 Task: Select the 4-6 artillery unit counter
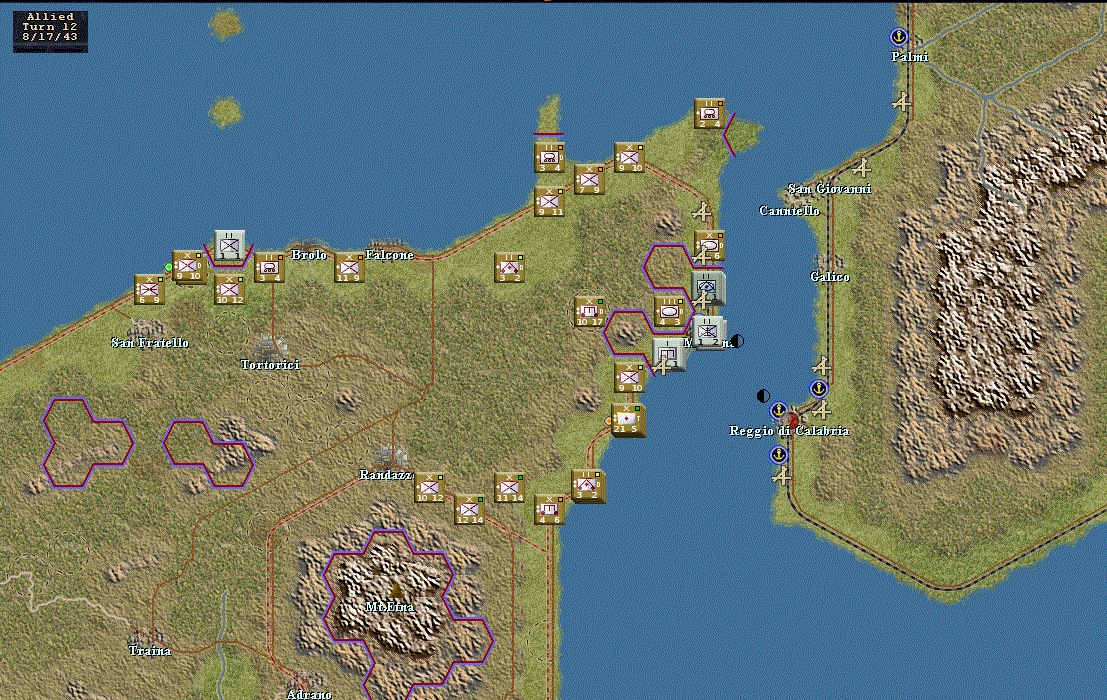click(549, 509)
